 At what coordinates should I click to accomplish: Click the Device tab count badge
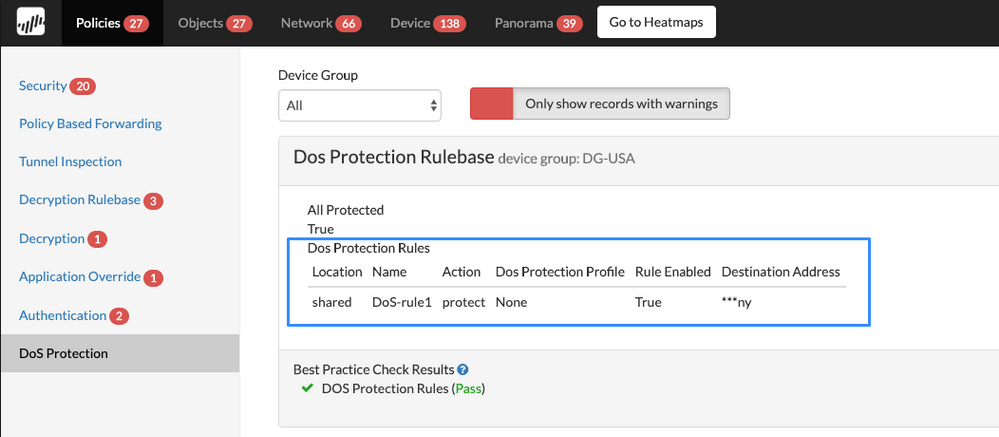(450, 23)
